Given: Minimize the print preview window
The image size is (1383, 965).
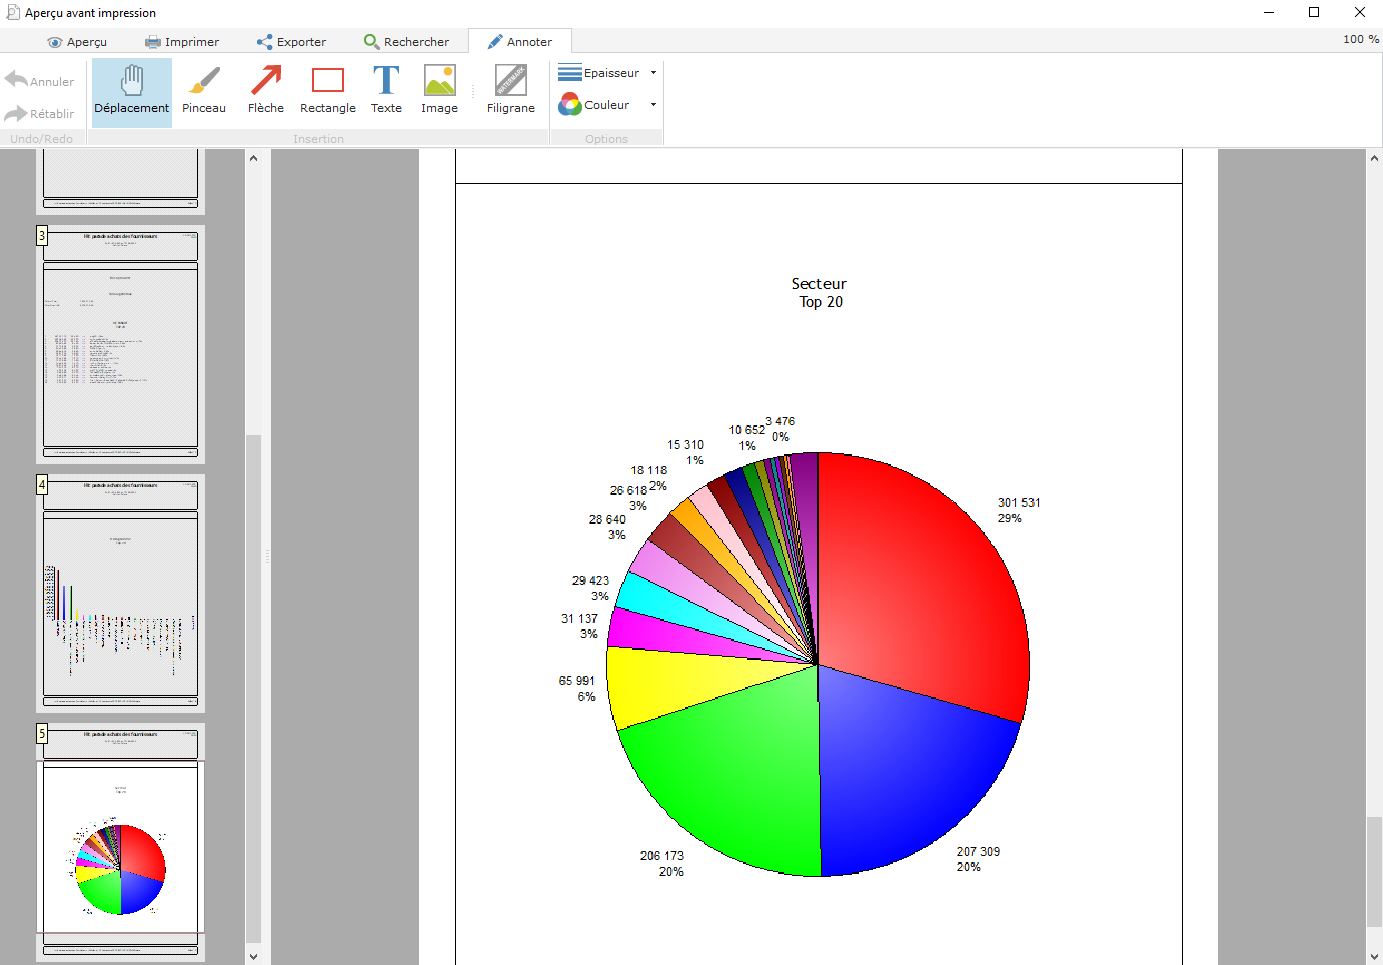Looking at the screenshot, I should click(1268, 12).
